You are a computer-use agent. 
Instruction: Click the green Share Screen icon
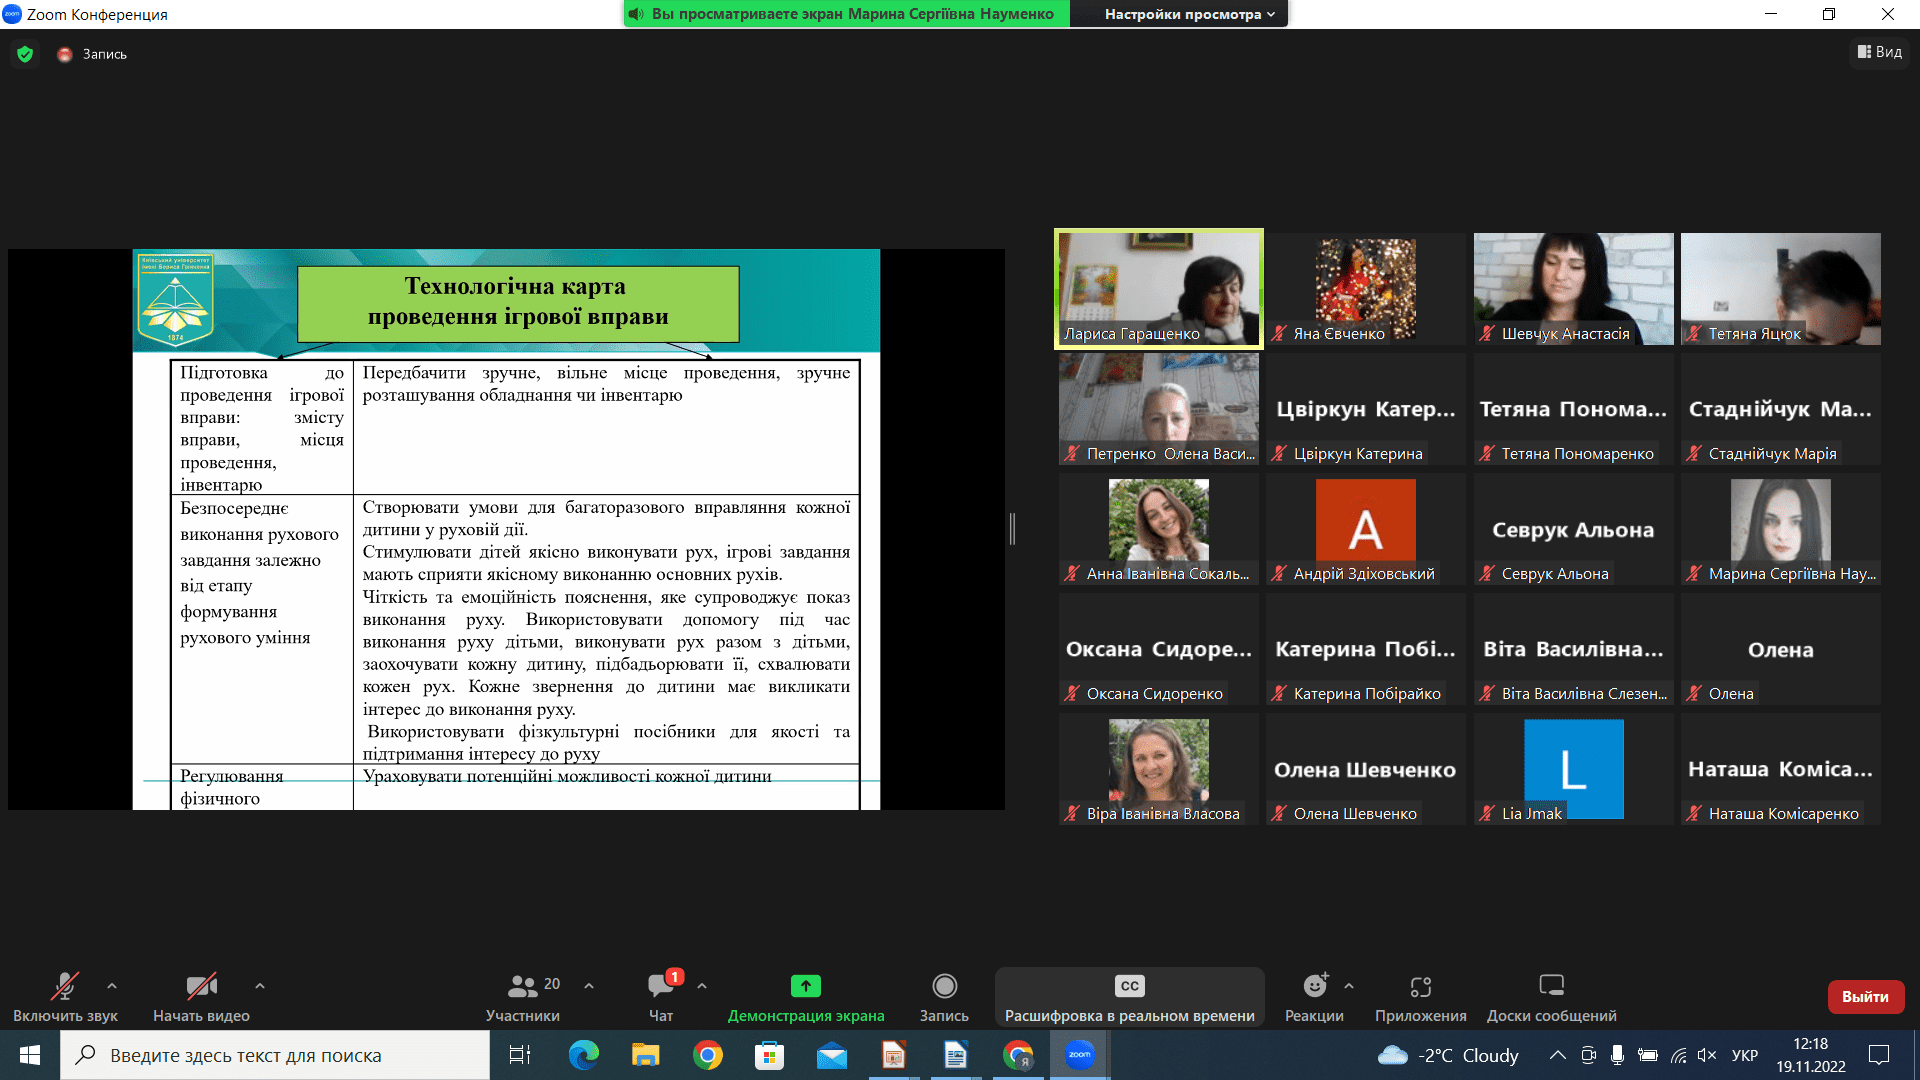[x=805, y=986]
